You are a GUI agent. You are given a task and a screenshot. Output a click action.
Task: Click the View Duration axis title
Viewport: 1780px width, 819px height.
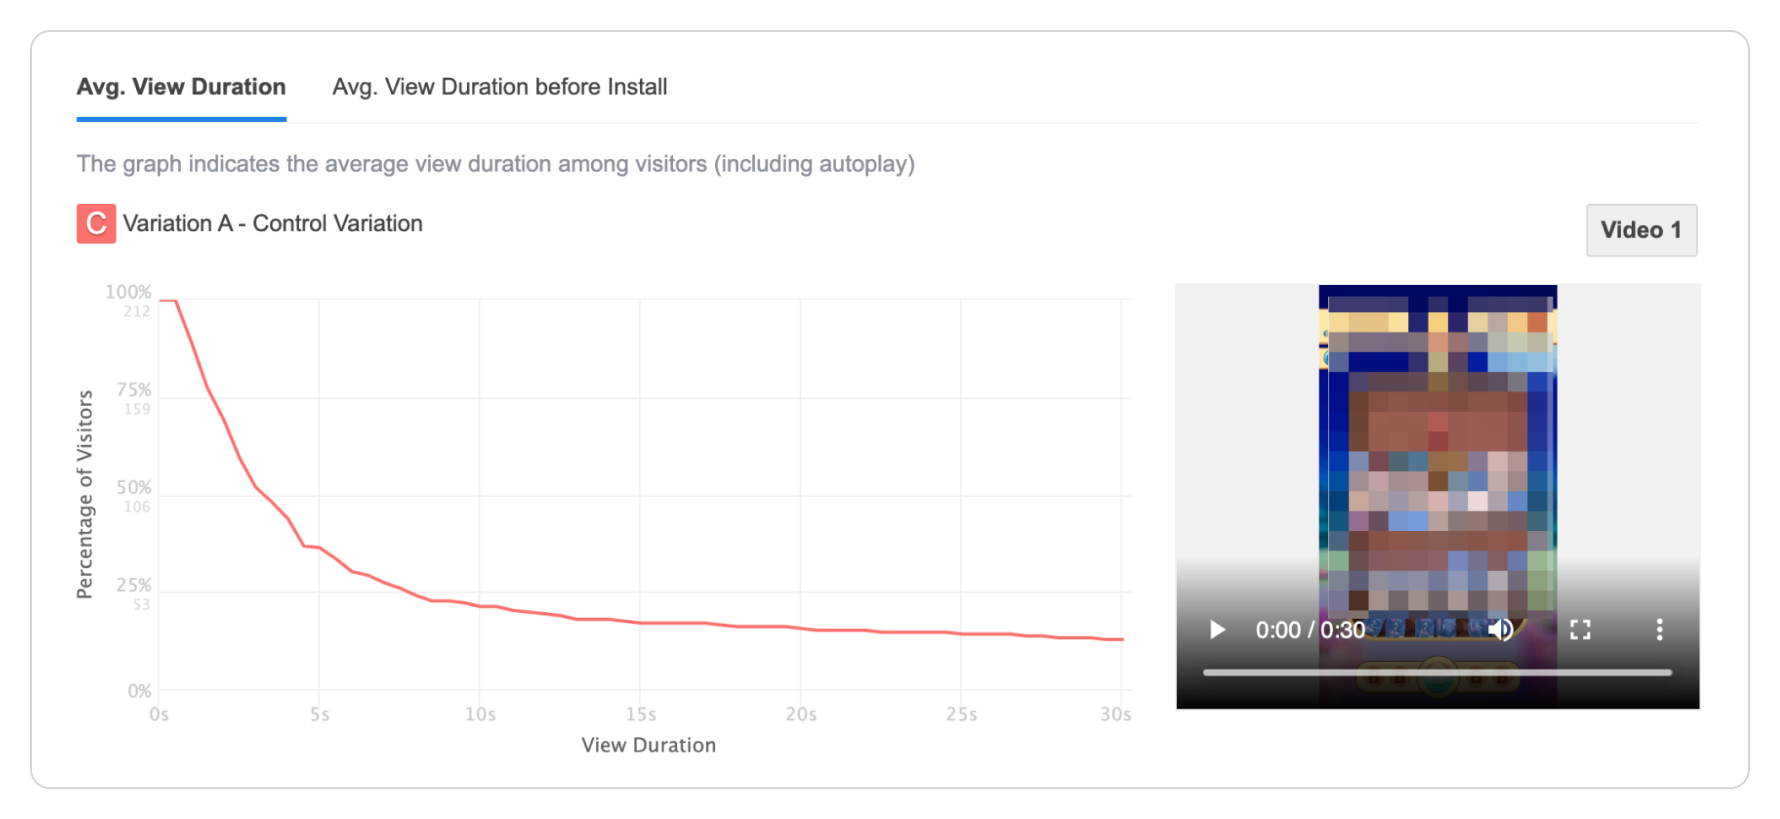[648, 745]
